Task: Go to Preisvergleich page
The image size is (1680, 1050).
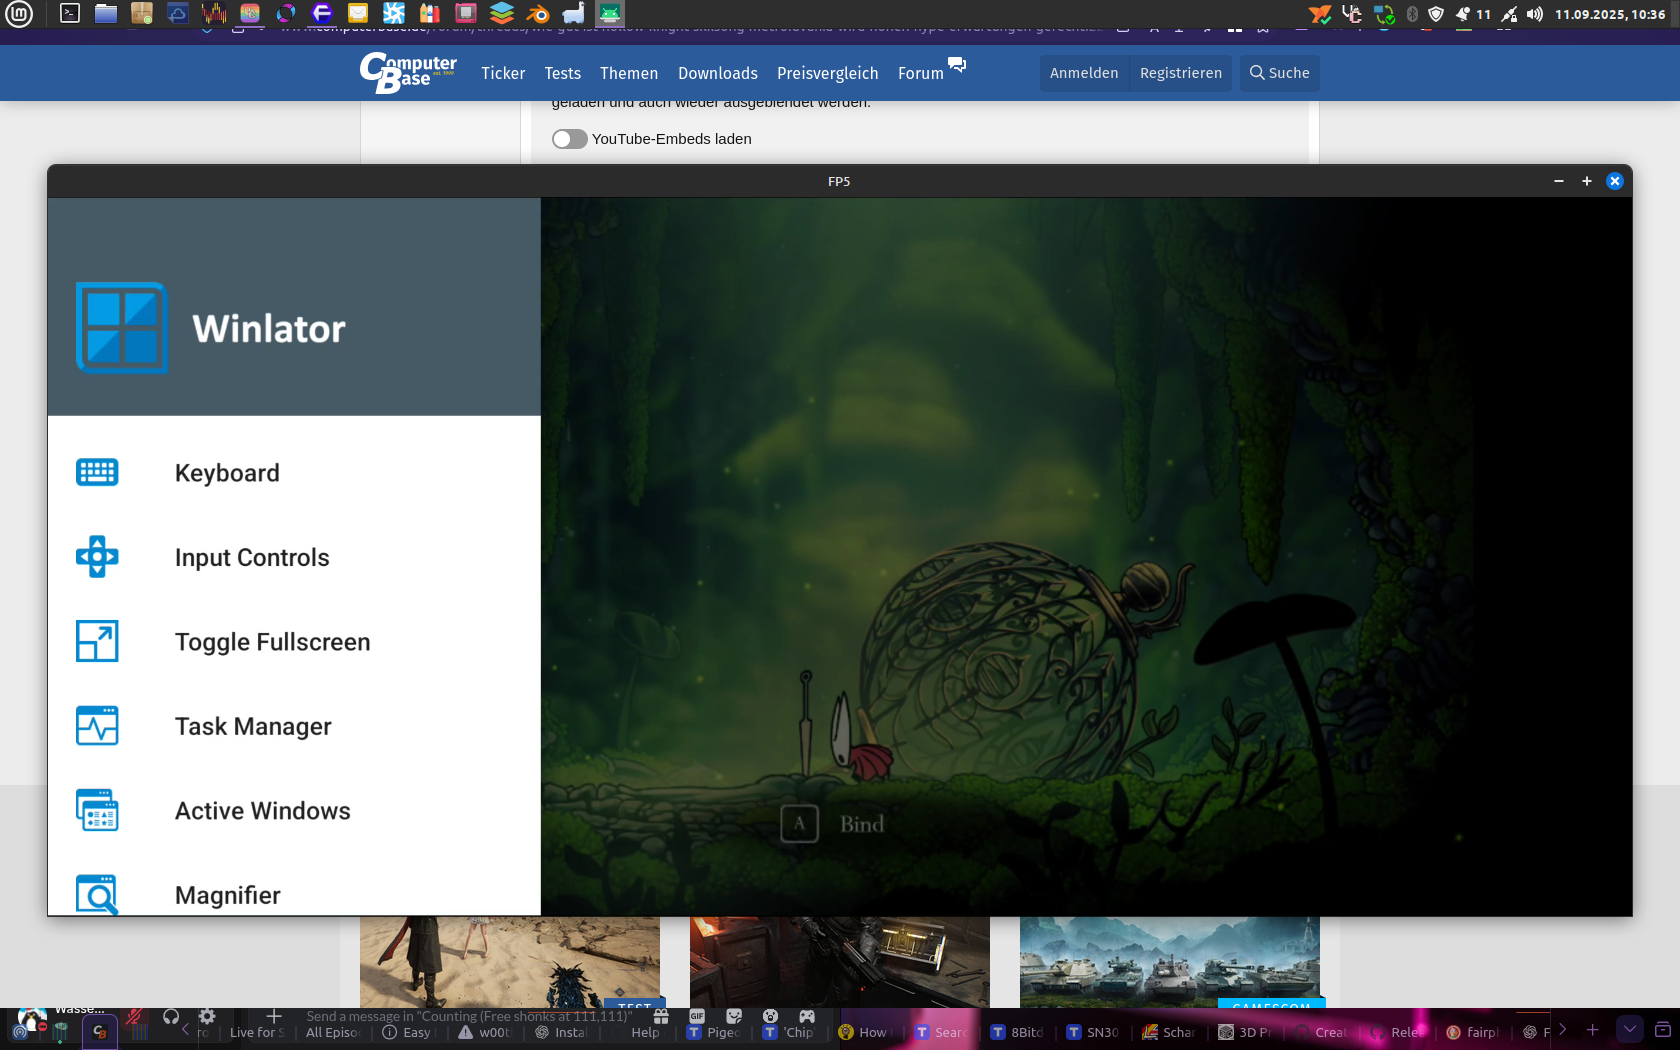Action: tap(828, 73)
